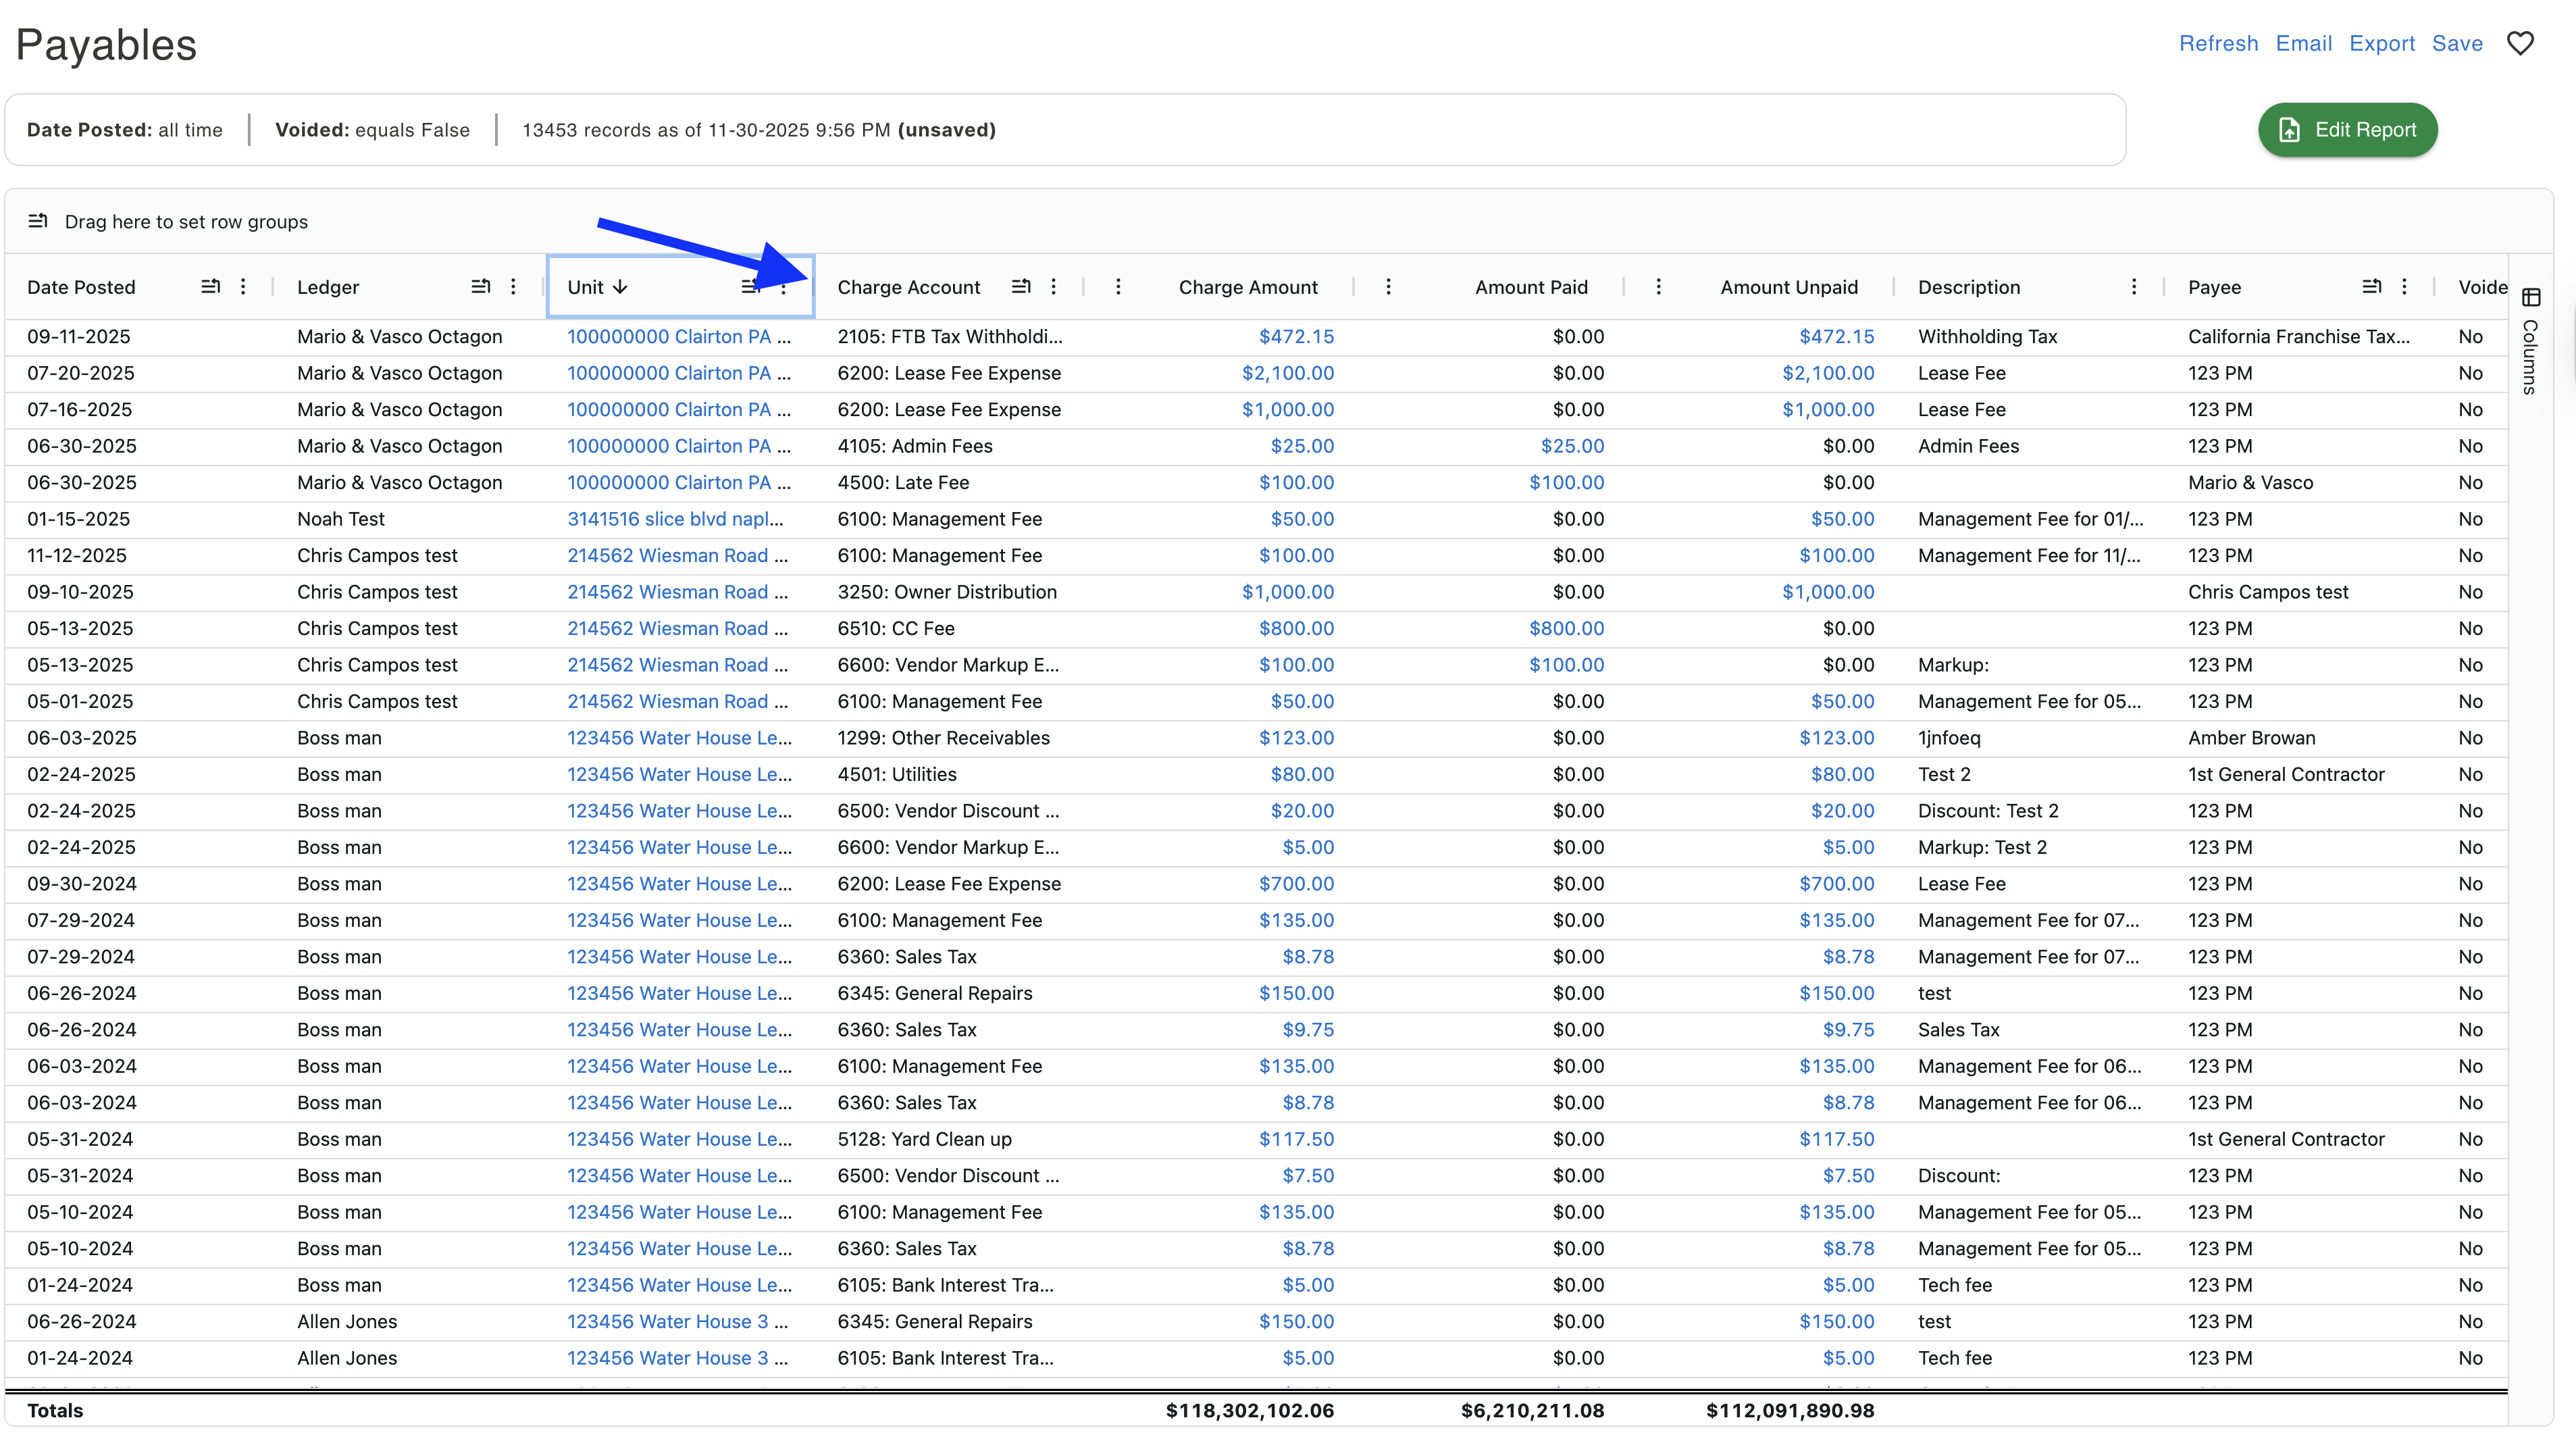Open the Description column options menu
Screen dimensions: 2576x1443
point(2134,287)
